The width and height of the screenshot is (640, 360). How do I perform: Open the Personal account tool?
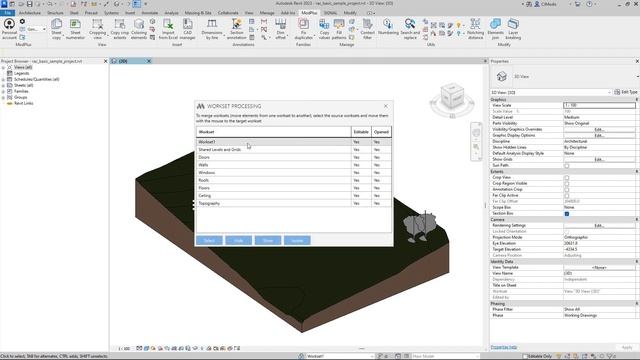[x=9, y=29]
